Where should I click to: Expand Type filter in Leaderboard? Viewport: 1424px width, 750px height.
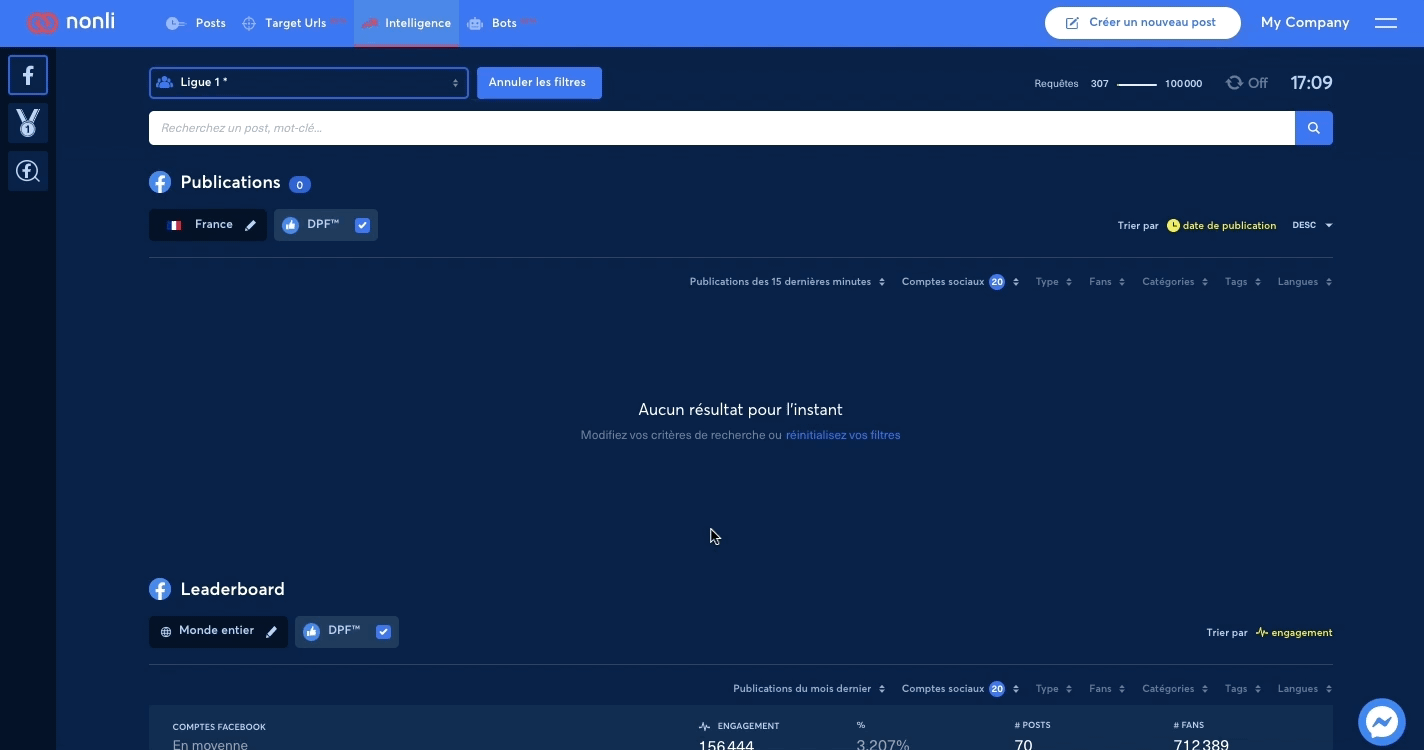click(1053, 689)
